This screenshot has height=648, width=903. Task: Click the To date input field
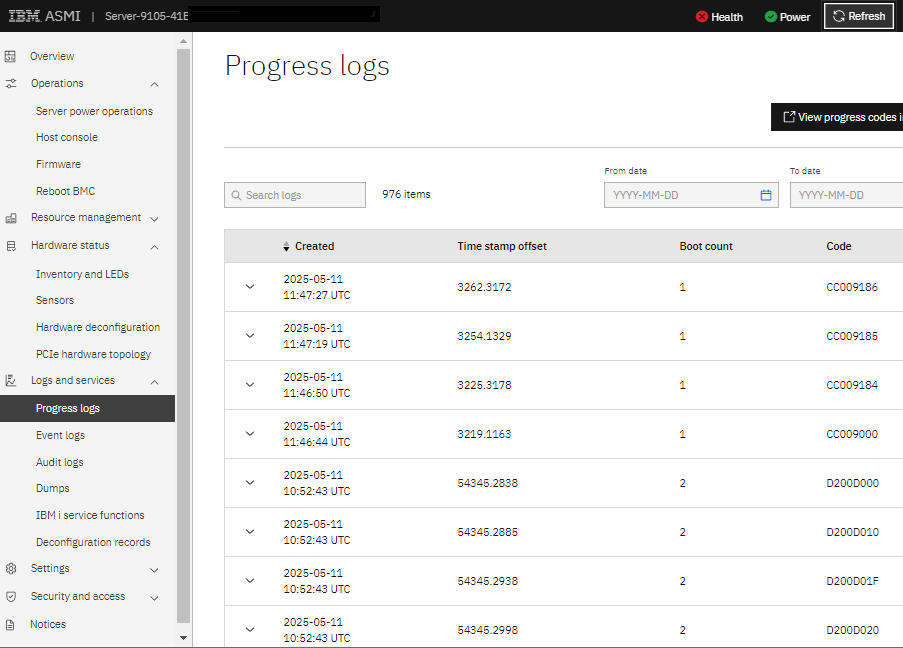tap(847, 195)
